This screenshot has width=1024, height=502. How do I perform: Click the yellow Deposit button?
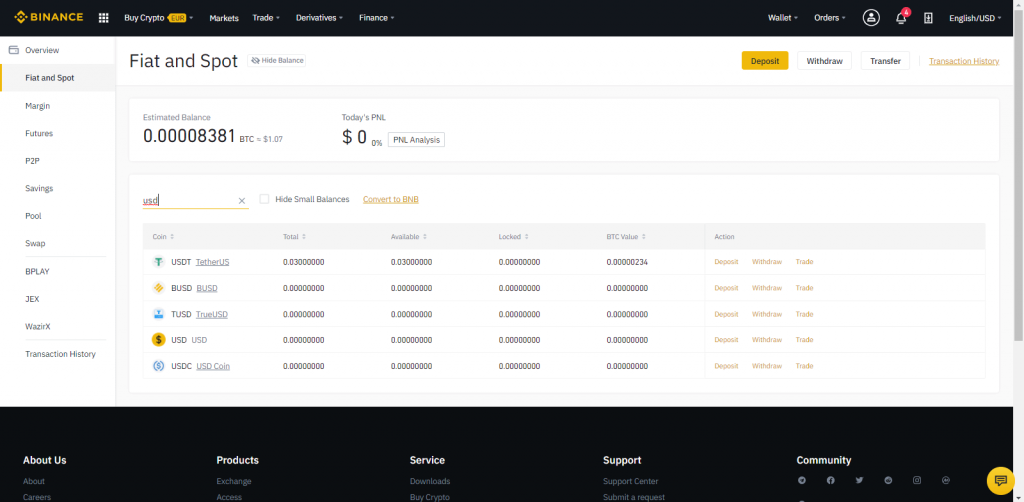click(x=765, y=61)
